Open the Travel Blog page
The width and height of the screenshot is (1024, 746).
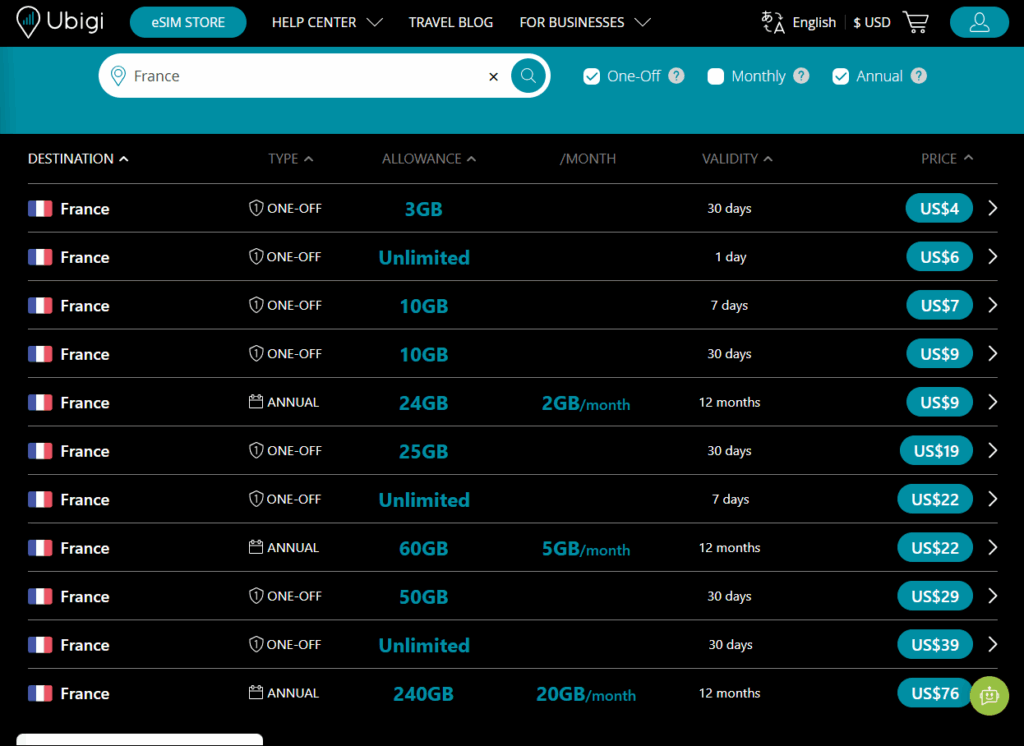(x=451, y=22)
